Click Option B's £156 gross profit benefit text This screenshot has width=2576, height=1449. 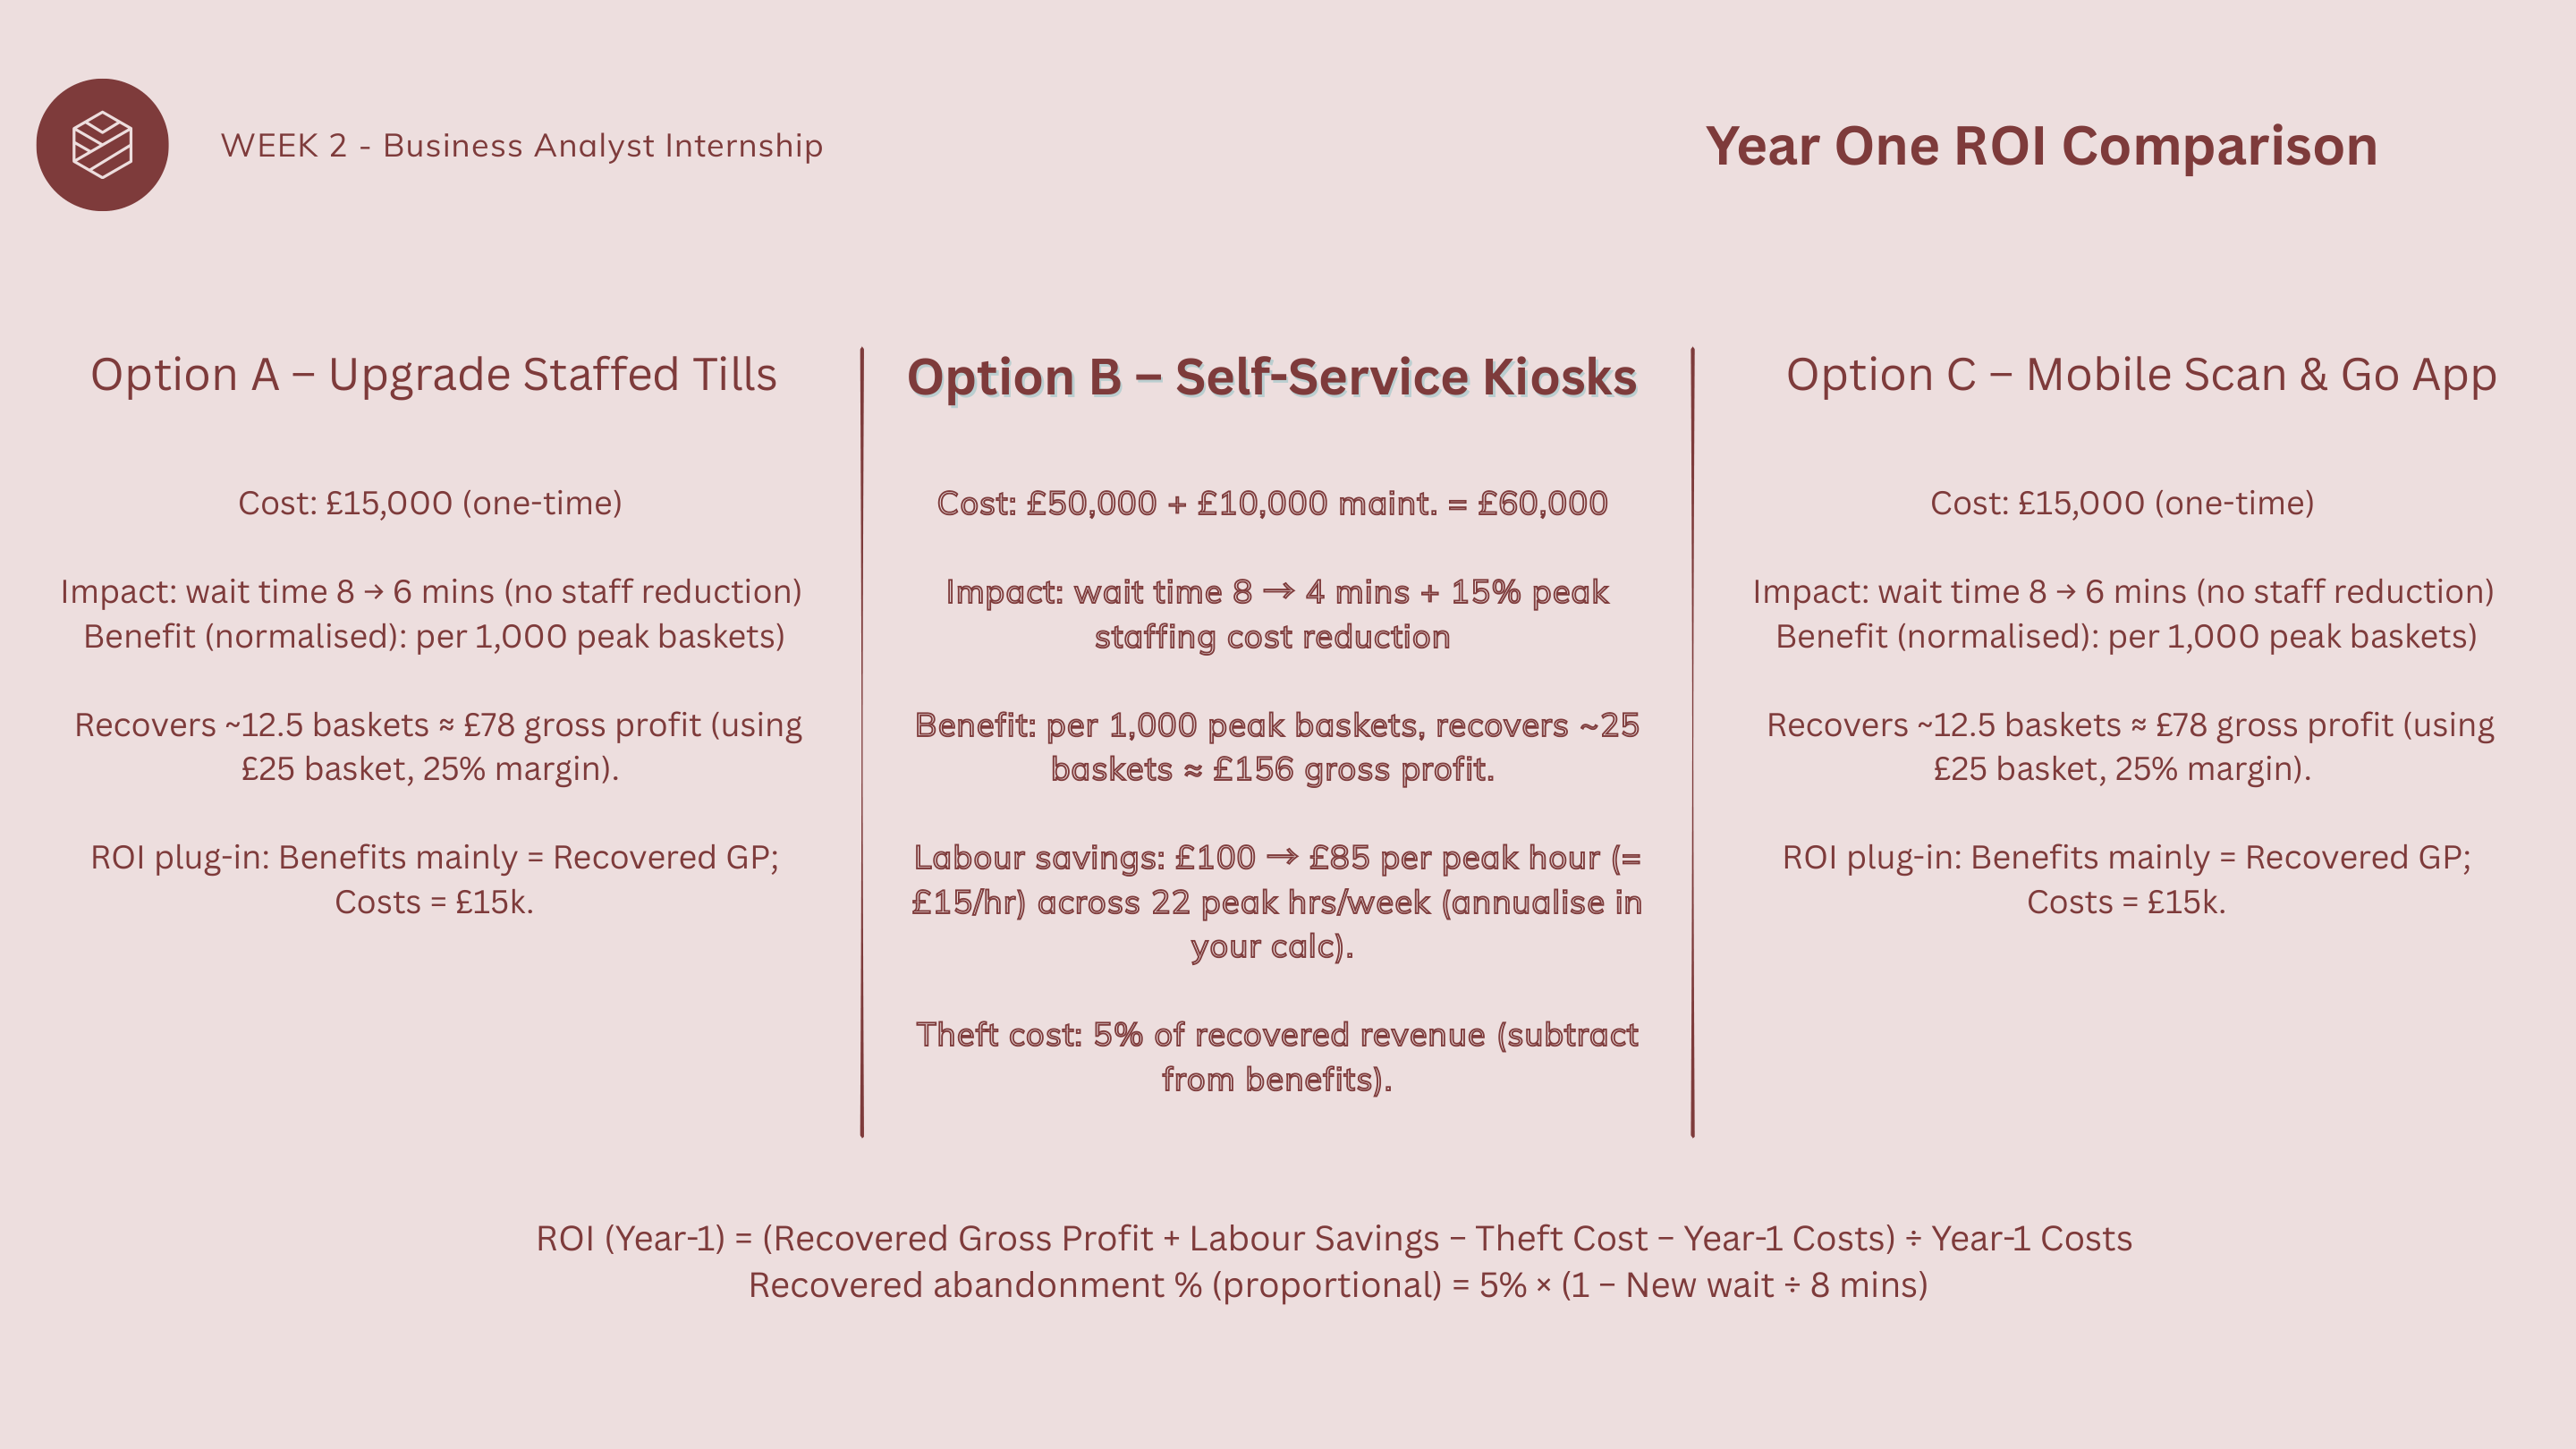coord(1276,747)
